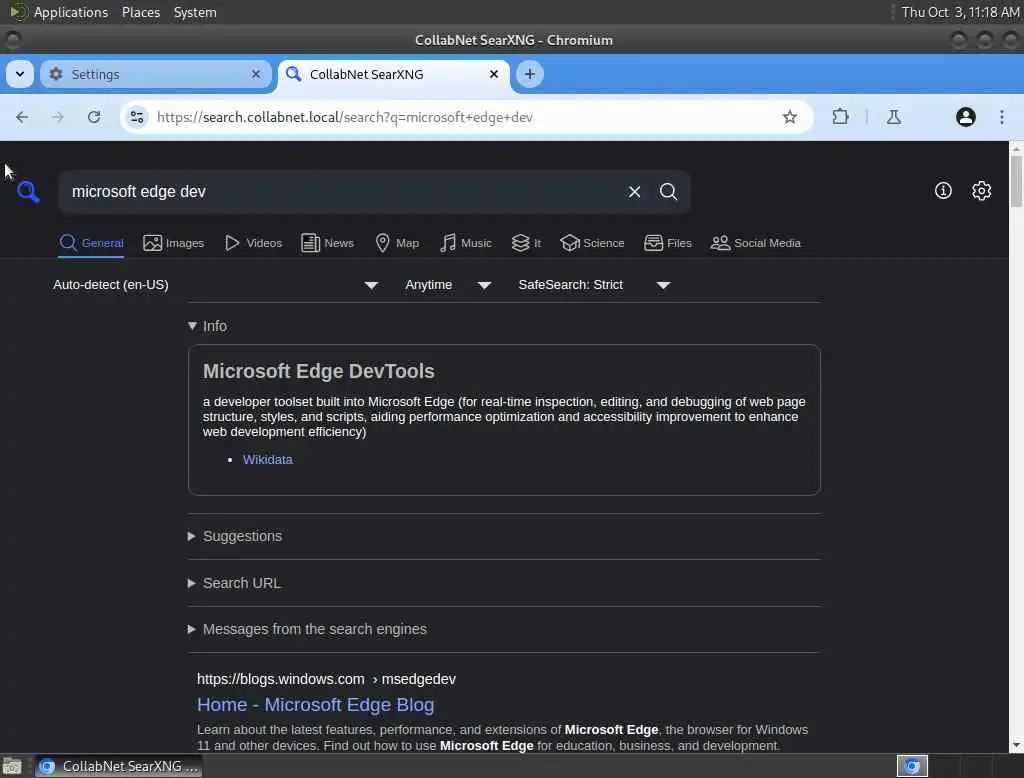Reload the current page
This screenshot has height=778, width=1024.
tap(94, 117)
